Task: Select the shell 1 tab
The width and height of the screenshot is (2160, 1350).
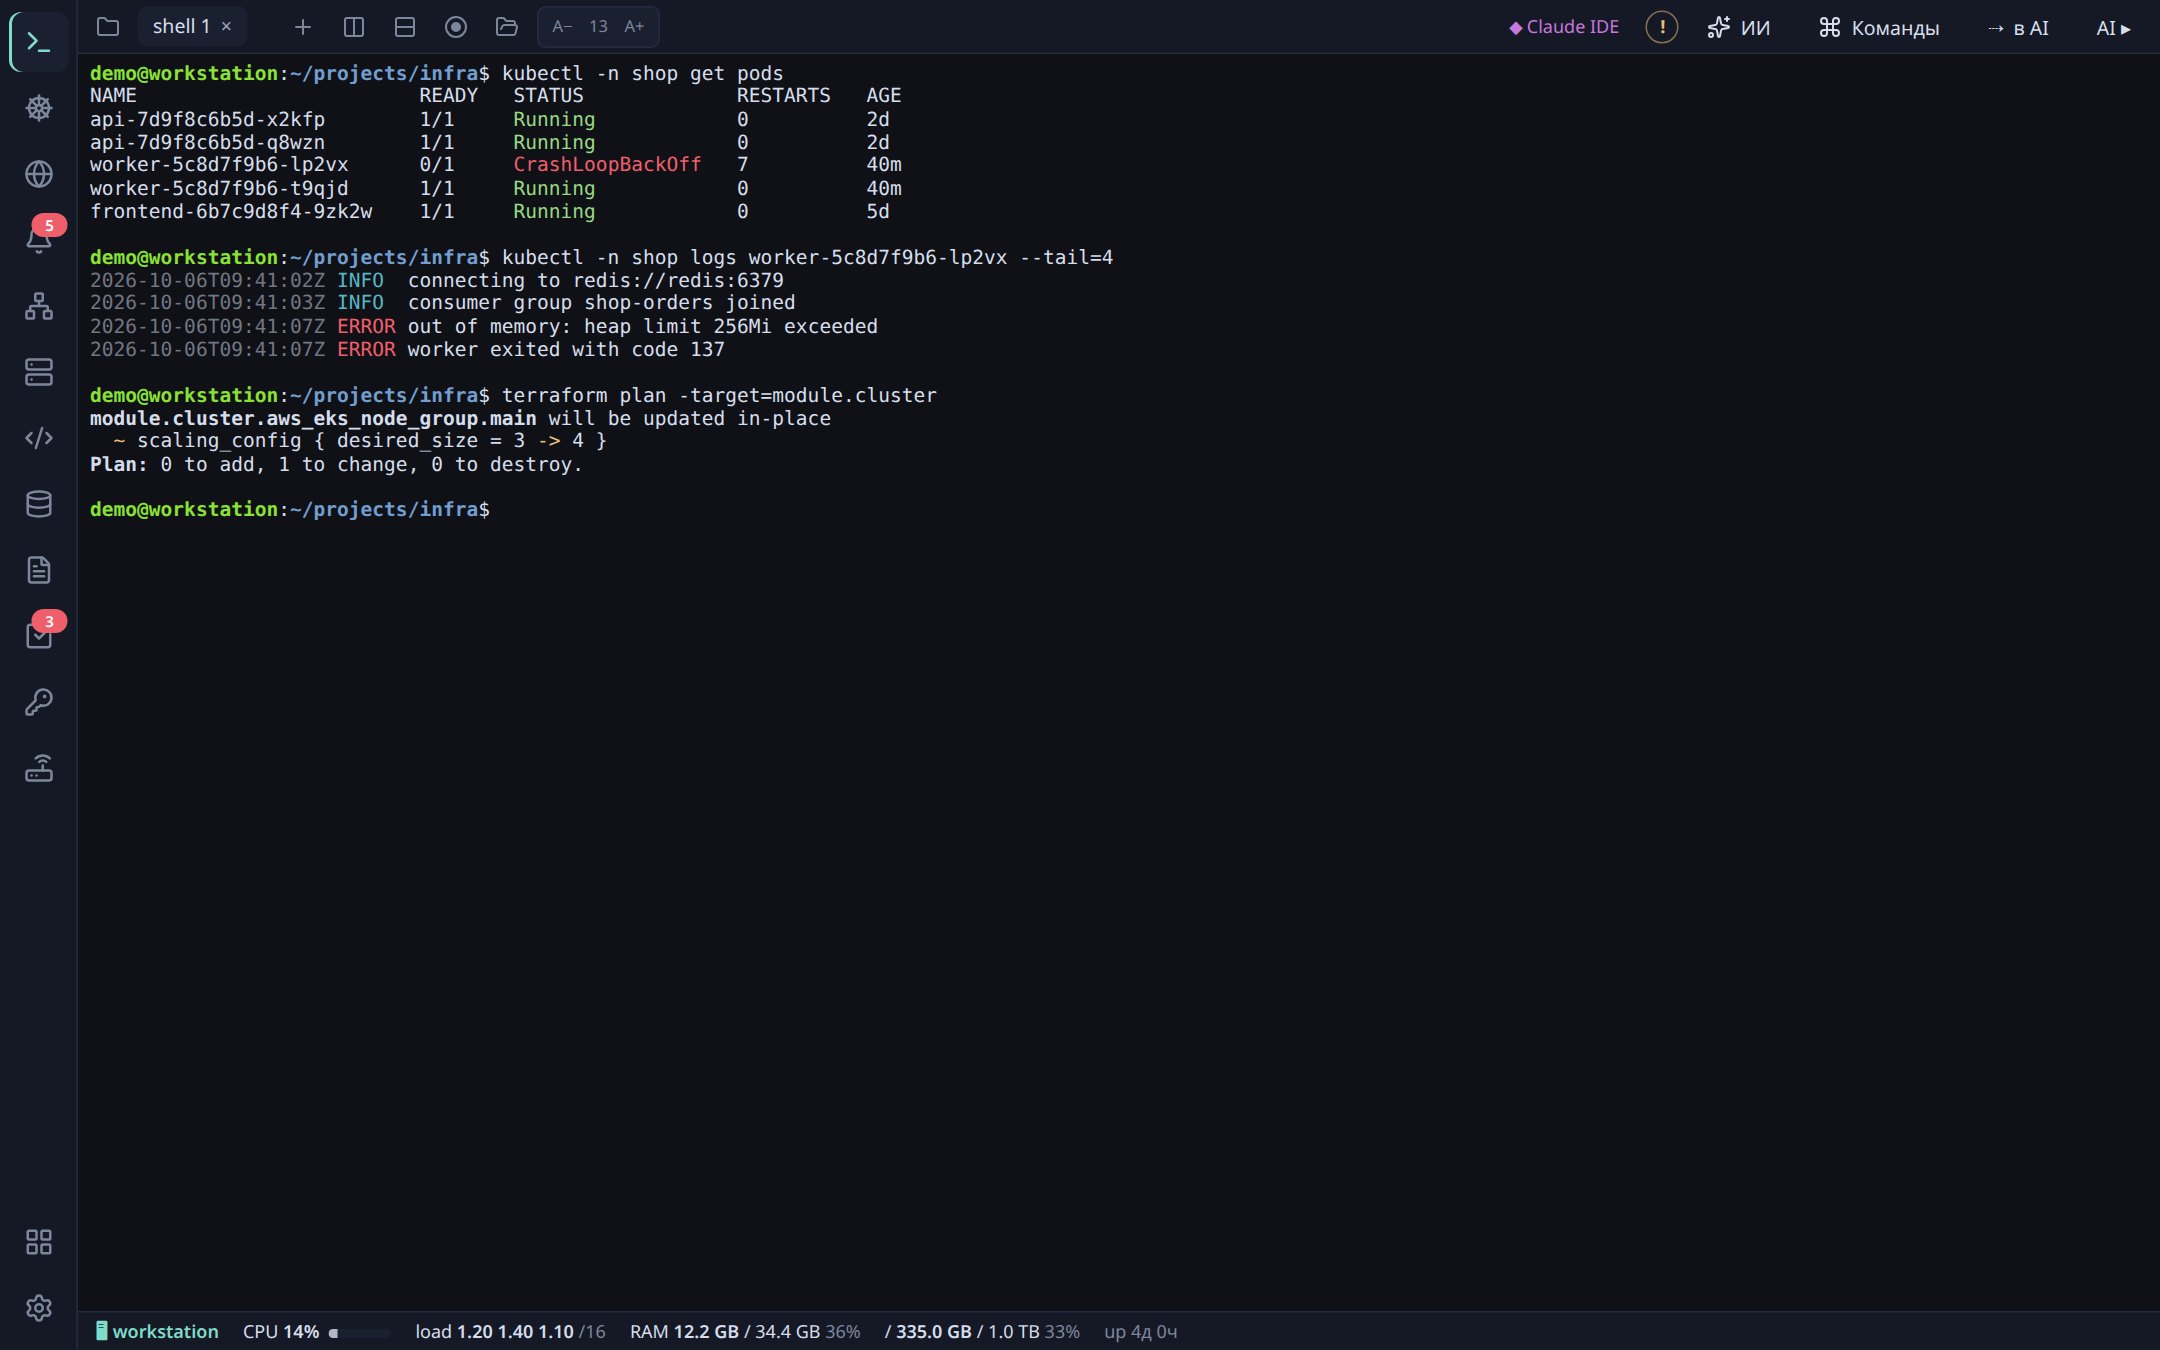Action: click(x=181, y=27)
